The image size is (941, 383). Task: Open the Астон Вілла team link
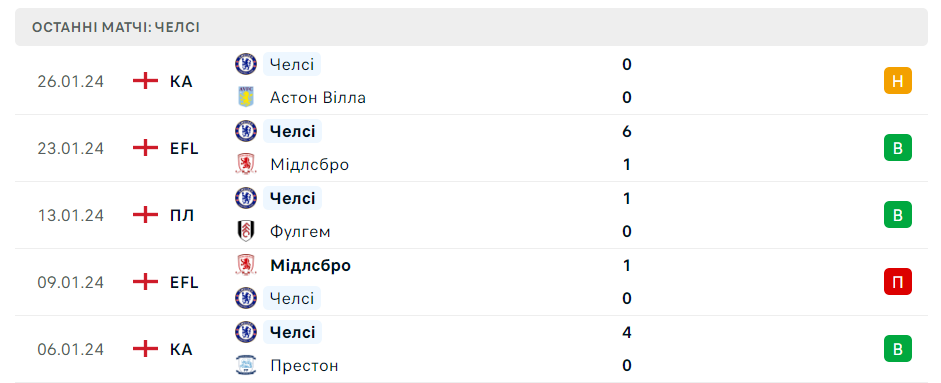[x=317, y=97]
